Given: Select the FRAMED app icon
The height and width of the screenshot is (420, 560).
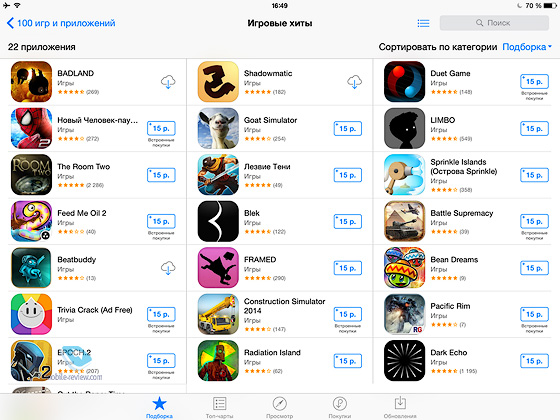Looking at the screenshot, I should (x=218, y=268).
